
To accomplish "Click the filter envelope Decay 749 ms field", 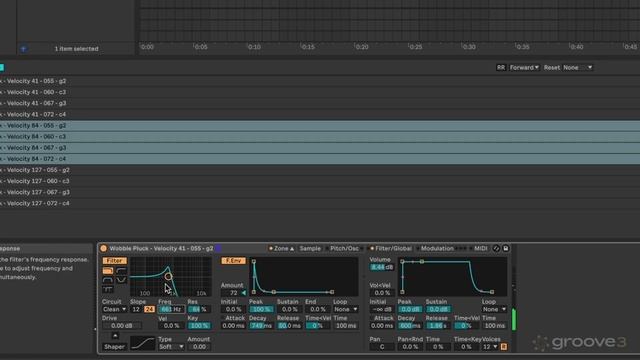I will pyautogui.click(x=261, y=326).
